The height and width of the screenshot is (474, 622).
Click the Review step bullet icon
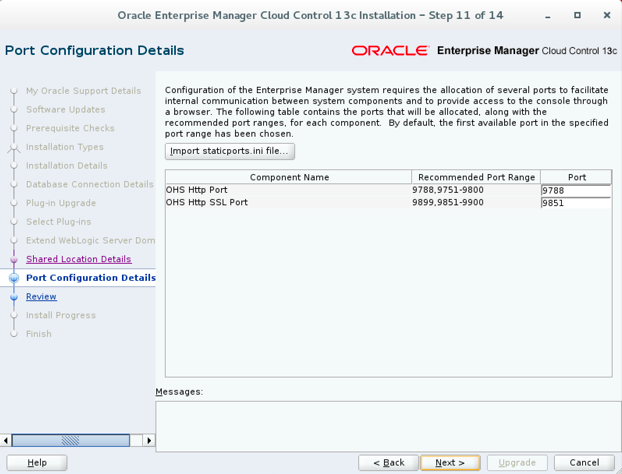tap(14, 297)
